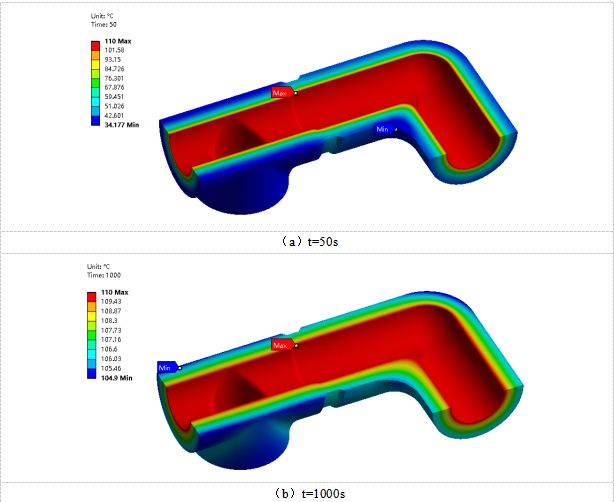Click the '(b) t=1000s' caption
The height and width of the screenshot is (502, 614).
pyautogui.click(x=309, y=493)
